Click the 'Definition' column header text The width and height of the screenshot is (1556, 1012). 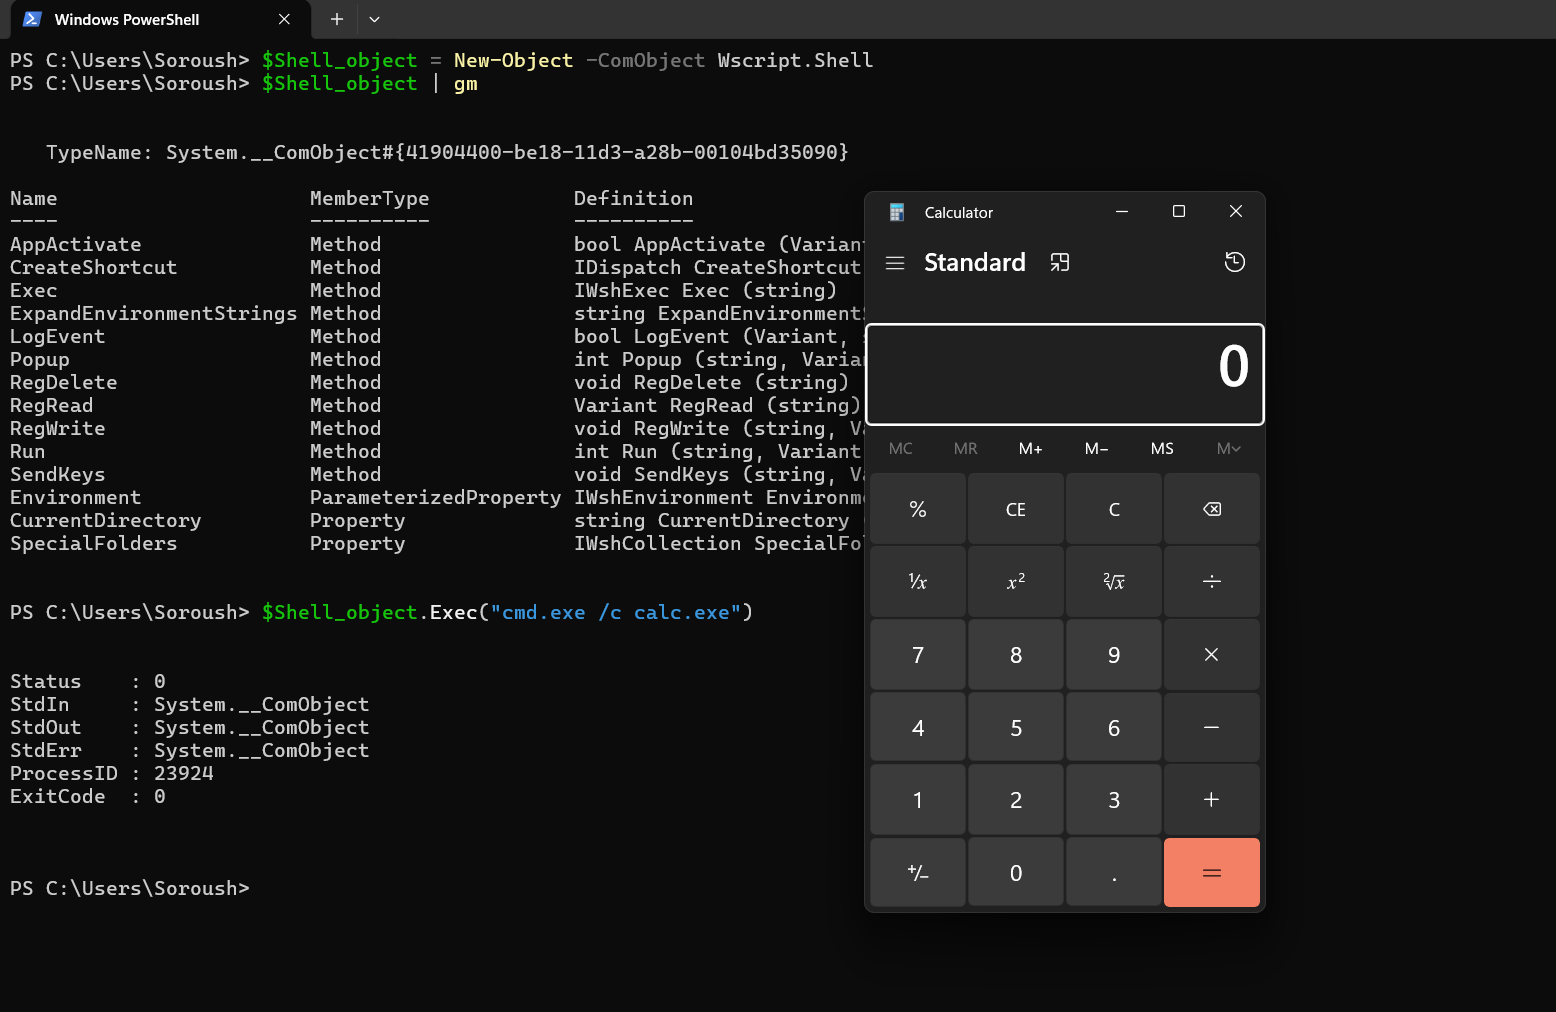[x=634, y=199]
